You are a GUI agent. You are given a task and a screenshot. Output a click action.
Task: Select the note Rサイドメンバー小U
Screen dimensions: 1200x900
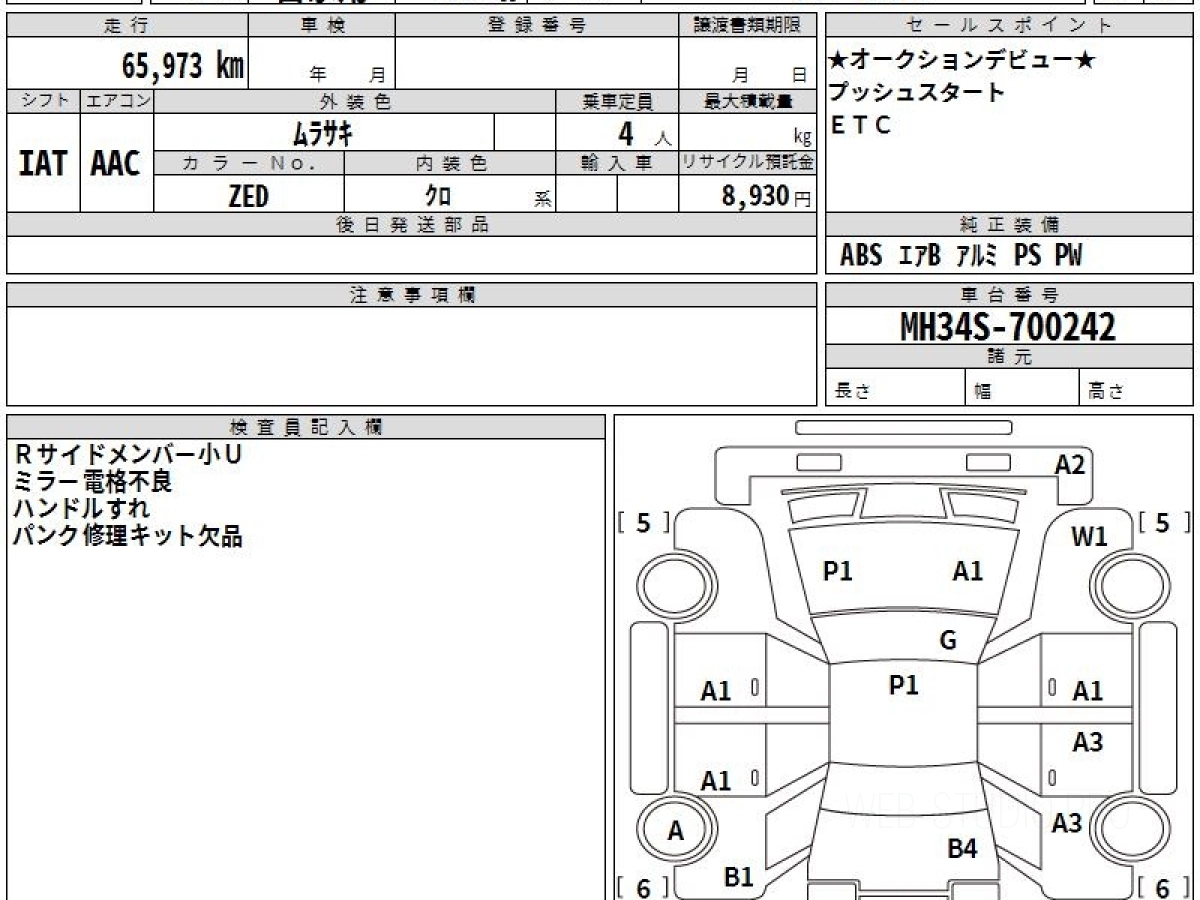128,454
